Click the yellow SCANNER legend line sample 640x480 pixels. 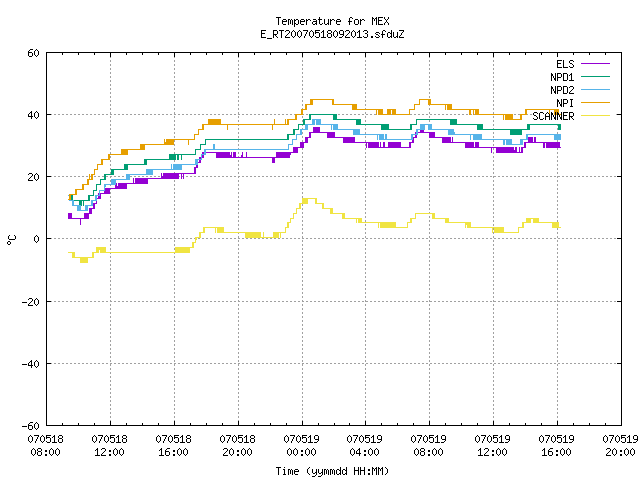[595, 116]
